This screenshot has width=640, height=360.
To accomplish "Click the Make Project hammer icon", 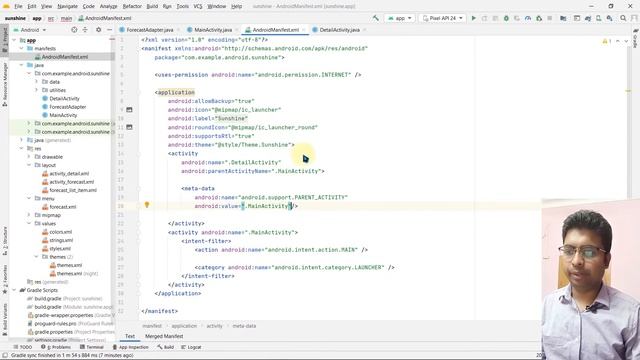I will [x=376, y=18].
